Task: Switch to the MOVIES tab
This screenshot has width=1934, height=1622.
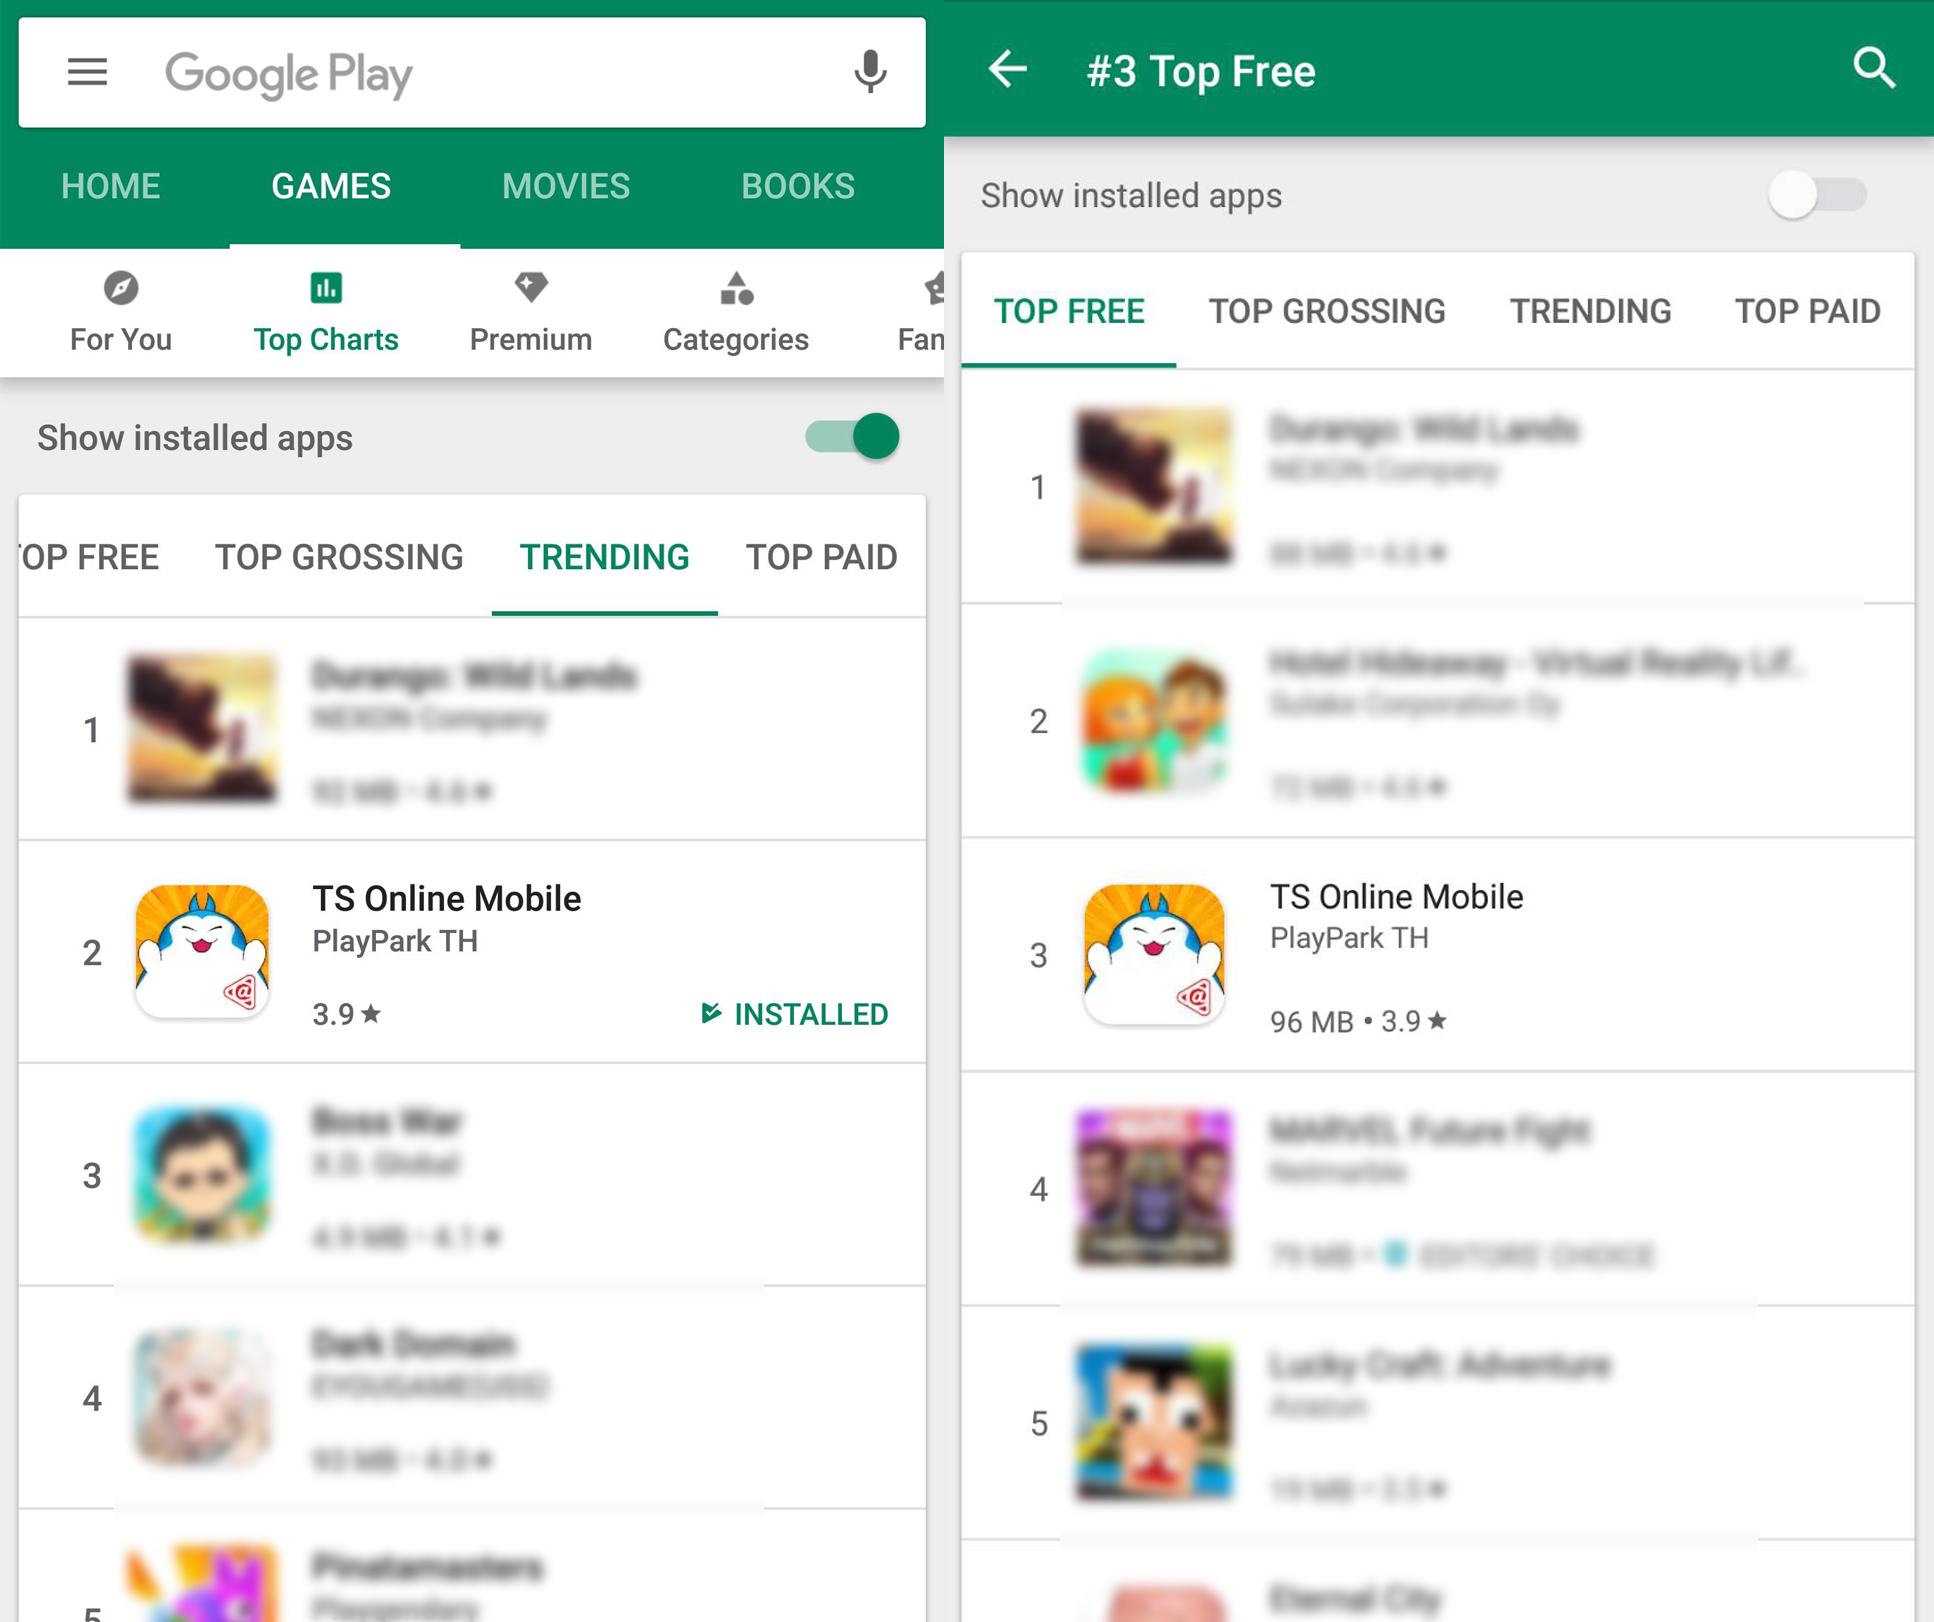Action: click(566, 186)
